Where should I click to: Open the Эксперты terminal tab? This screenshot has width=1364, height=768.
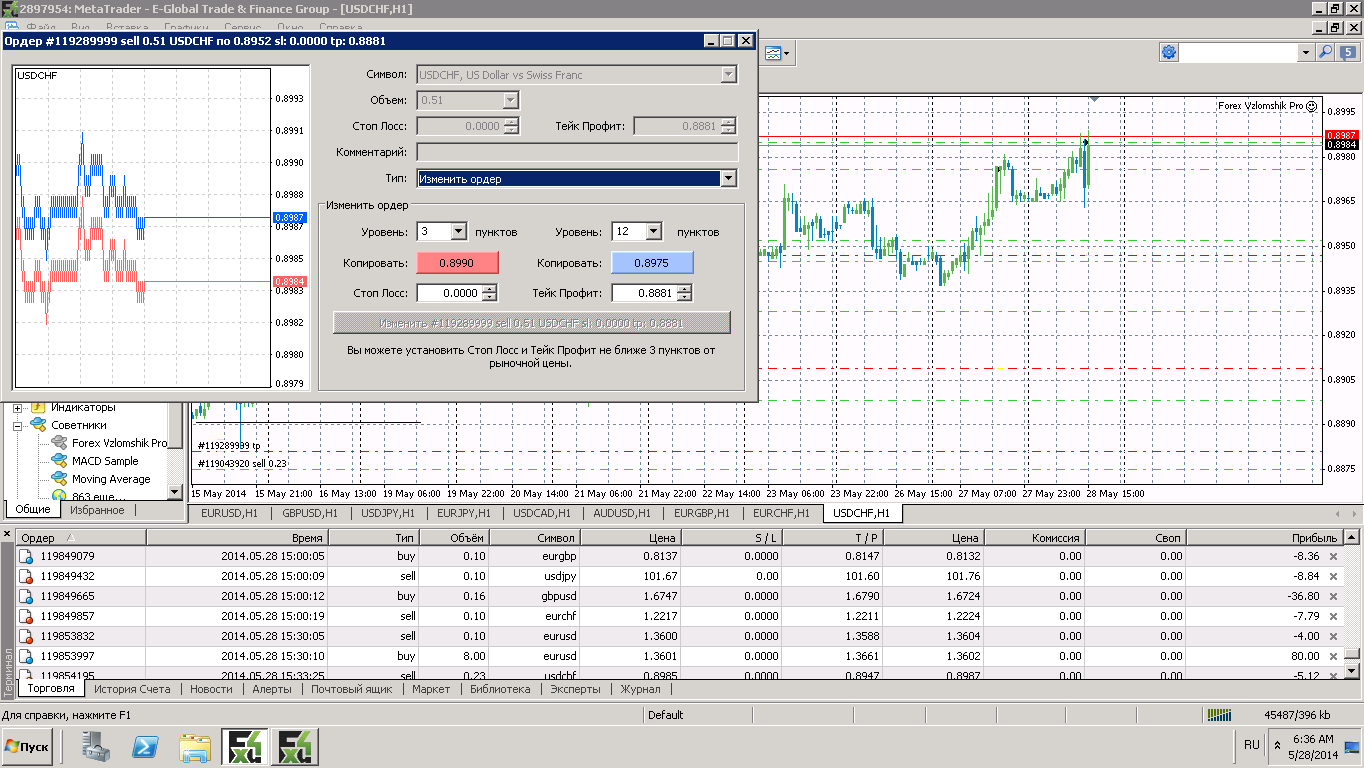pos(575,689)
